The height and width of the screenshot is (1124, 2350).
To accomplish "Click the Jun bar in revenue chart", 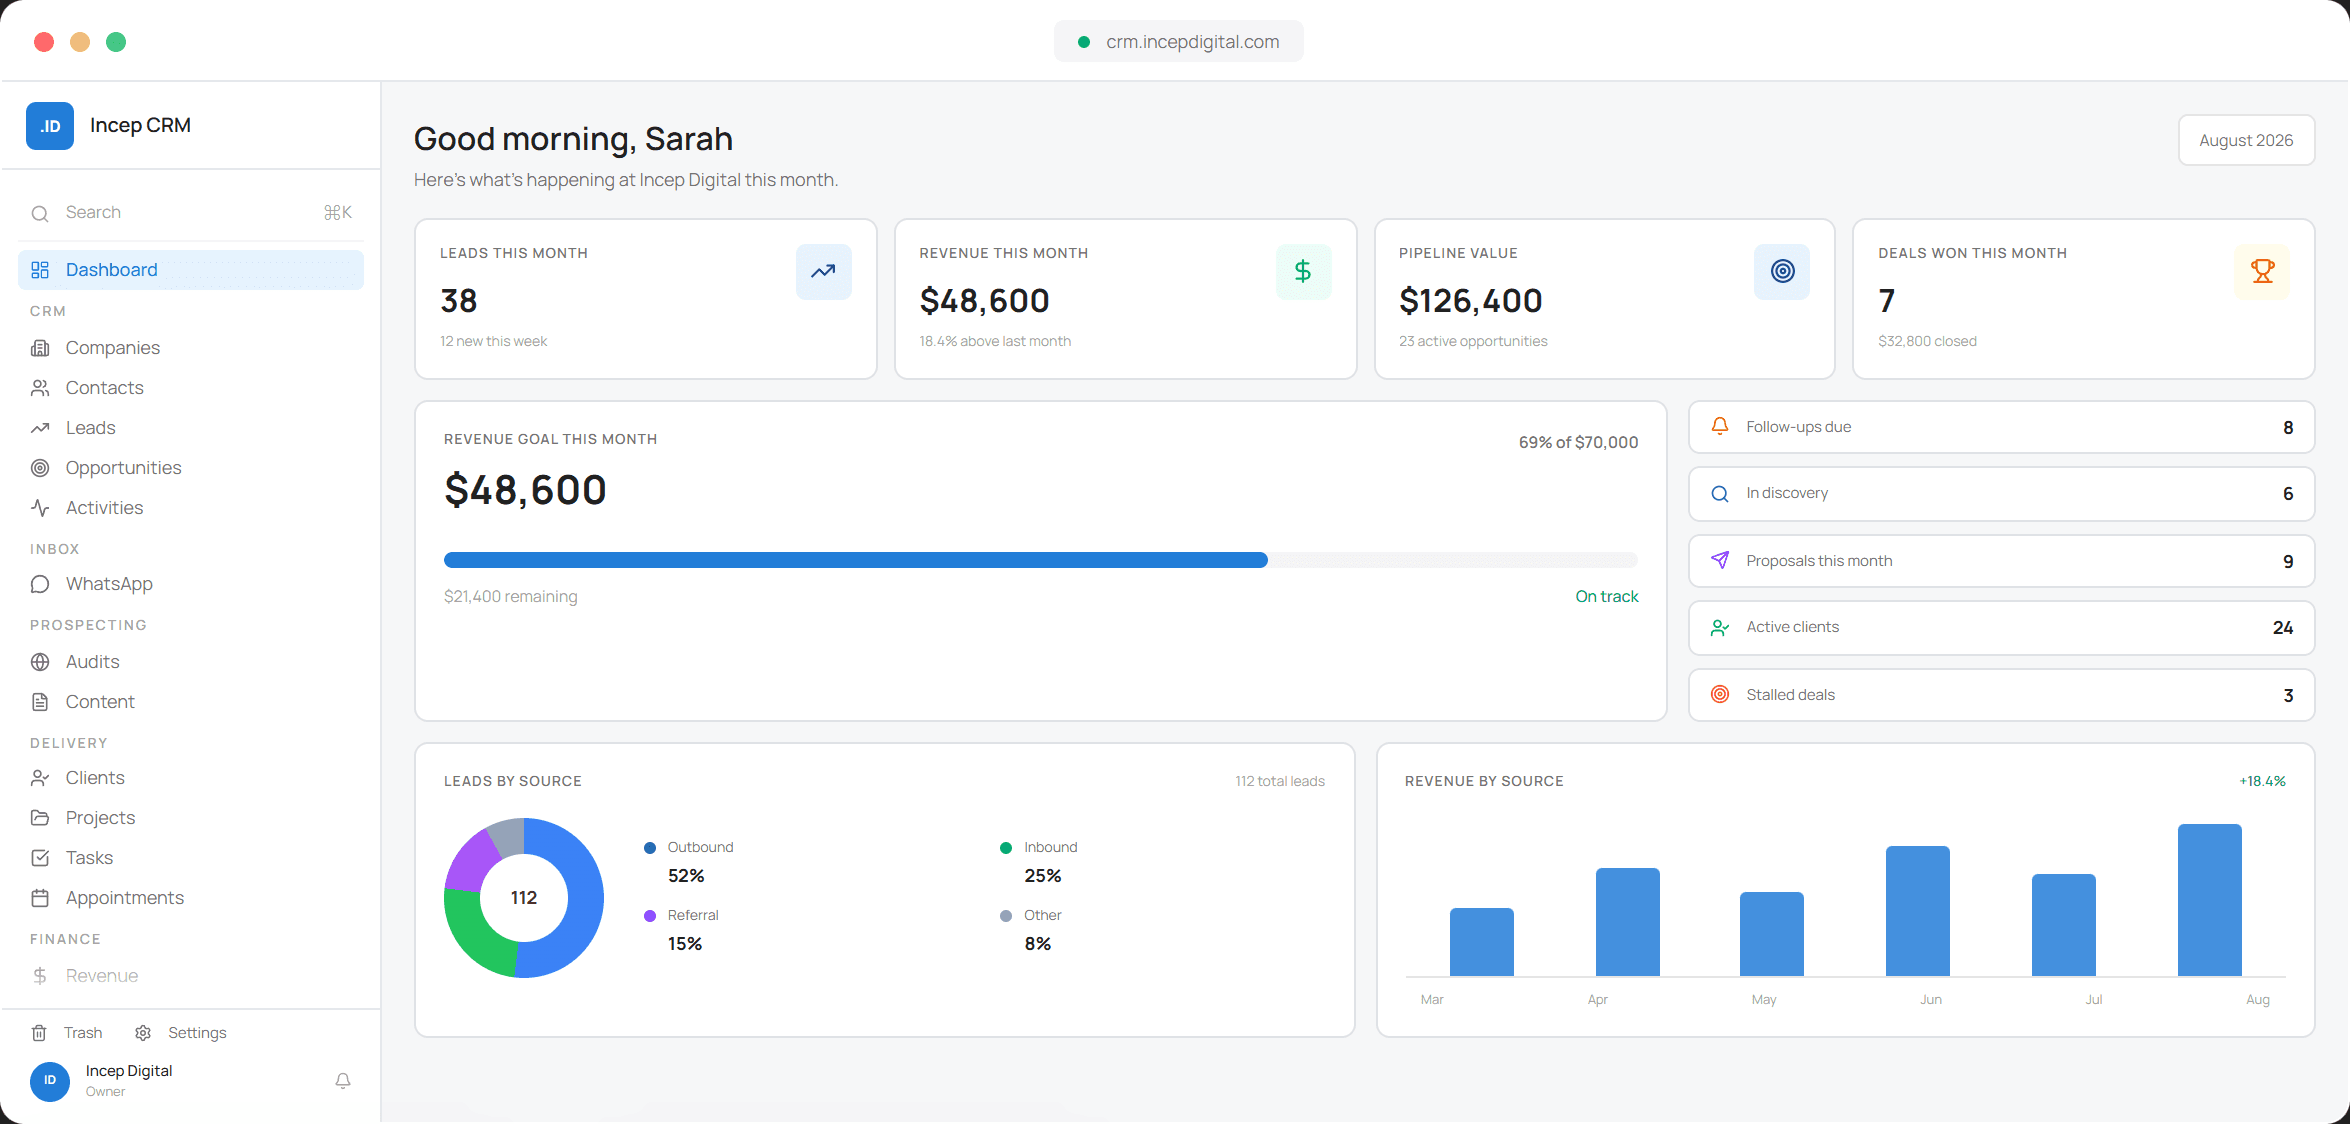I will 1918,911.
